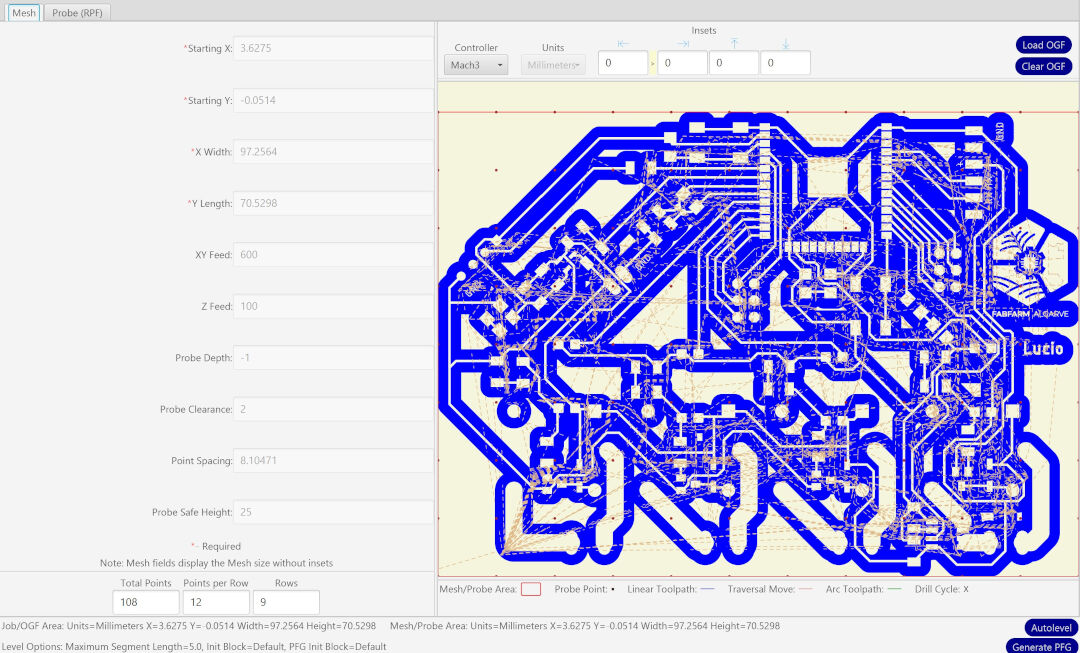Open the Units dropdown showing Millimeters
The image size is (1080, 653).
click(x=553, y=65)
